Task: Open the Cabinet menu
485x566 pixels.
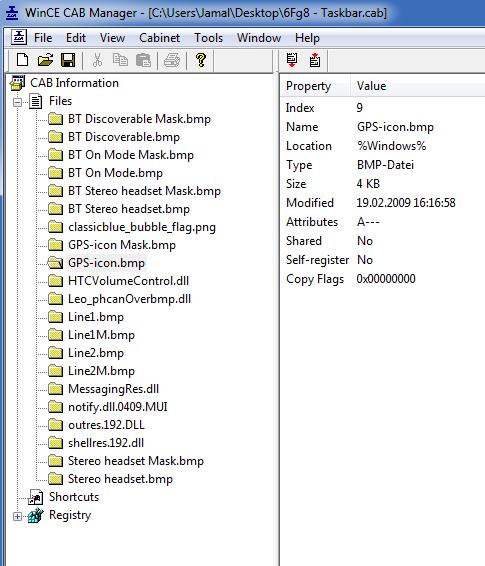Action: point(159,38)
